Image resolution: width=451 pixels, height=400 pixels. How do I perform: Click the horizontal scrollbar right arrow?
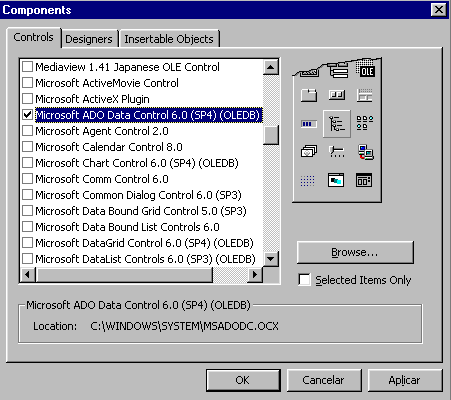255,275
